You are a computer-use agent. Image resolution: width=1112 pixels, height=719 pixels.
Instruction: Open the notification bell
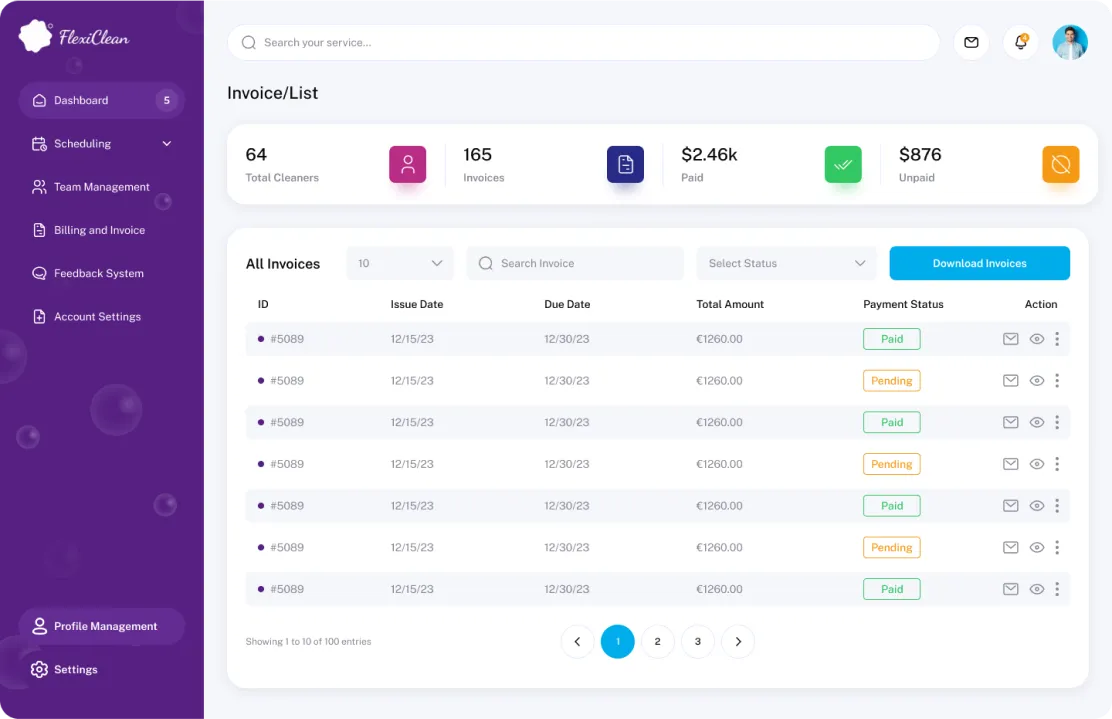point(1020,42)
